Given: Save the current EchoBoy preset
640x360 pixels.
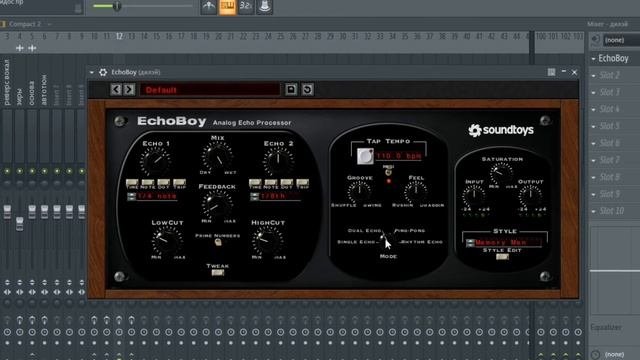Looking at the screenshot, I should pyautogui.click(x=291, y=89).
